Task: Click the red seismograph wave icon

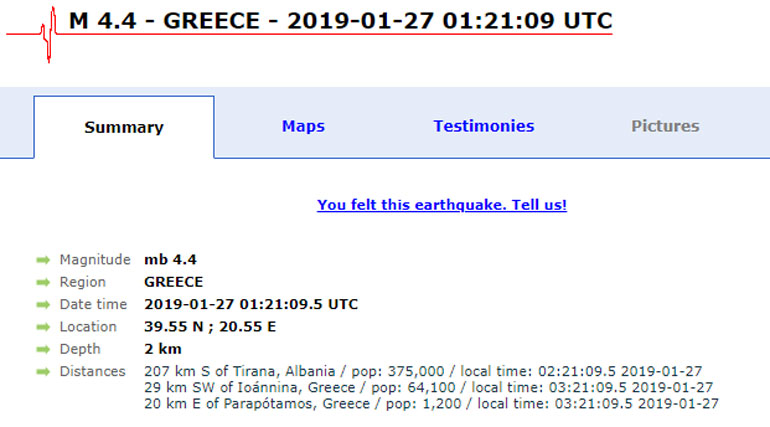Action: pos(48,32)
